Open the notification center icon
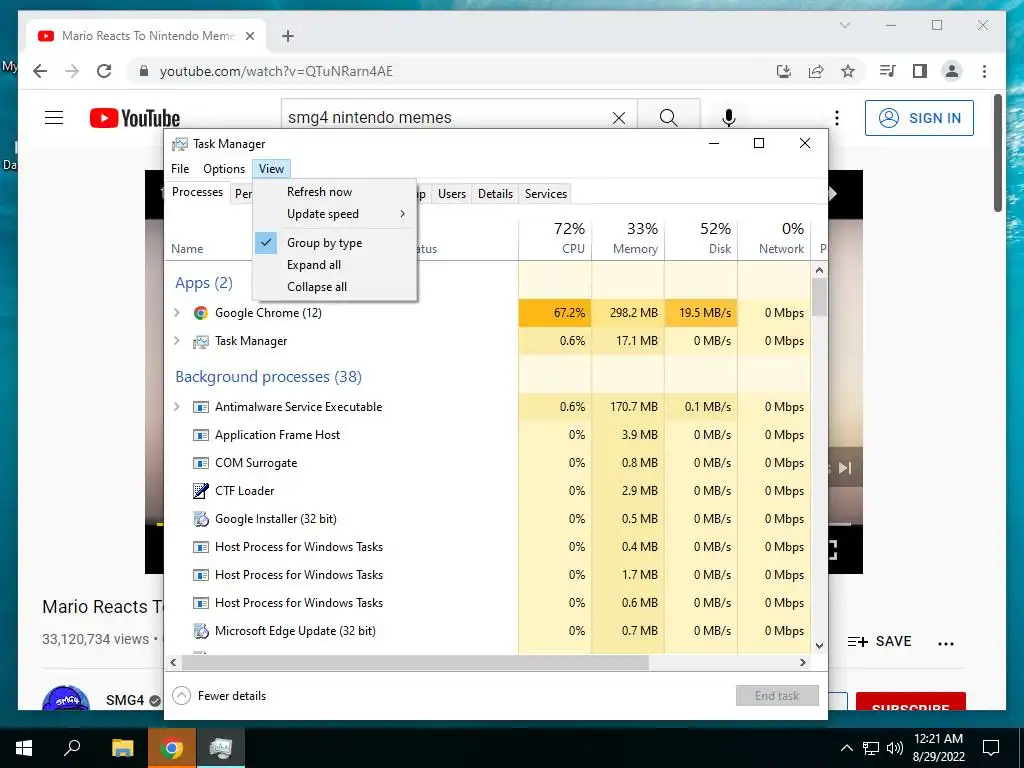 (x=991, y=748)
